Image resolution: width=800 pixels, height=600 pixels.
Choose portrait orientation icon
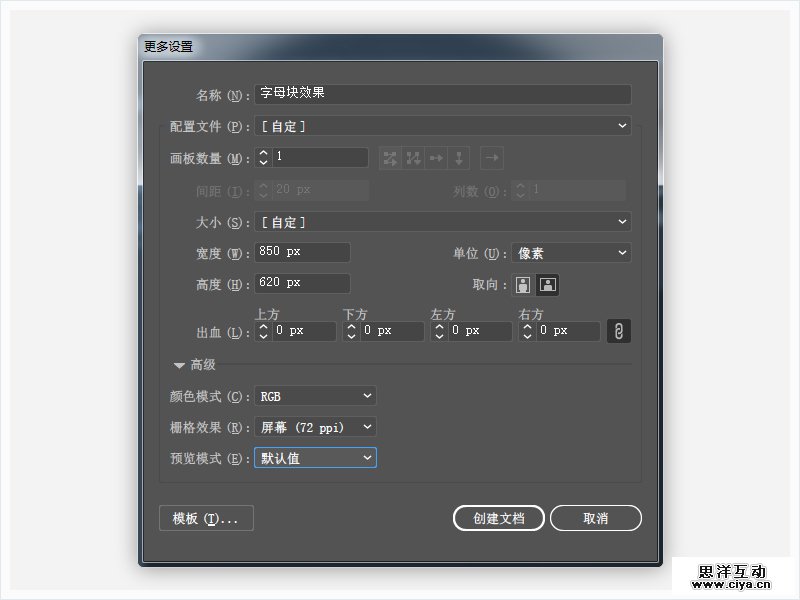(x=522, y=284)
